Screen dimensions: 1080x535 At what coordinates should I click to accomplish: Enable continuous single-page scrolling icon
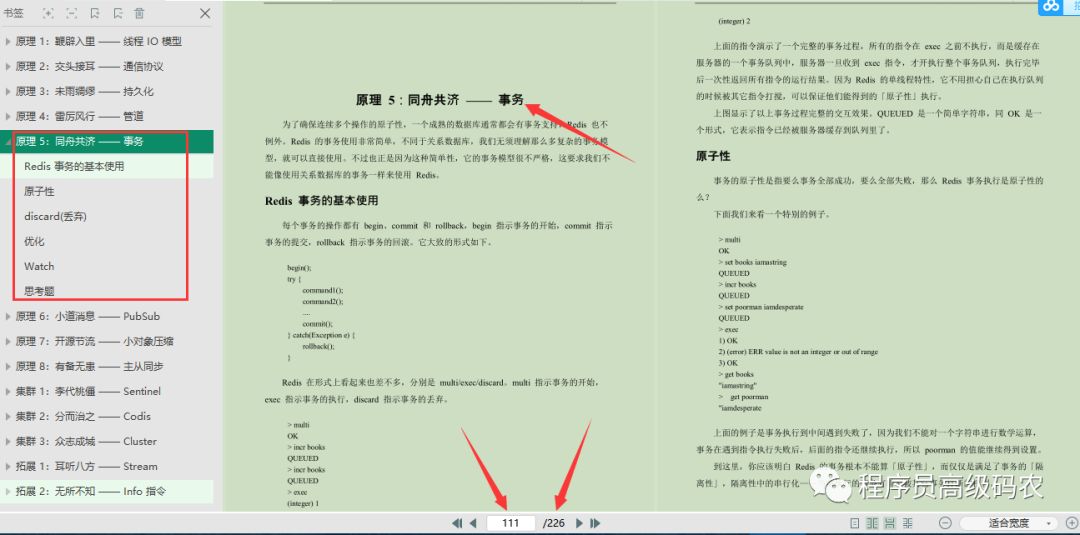[x=890, y=523]
